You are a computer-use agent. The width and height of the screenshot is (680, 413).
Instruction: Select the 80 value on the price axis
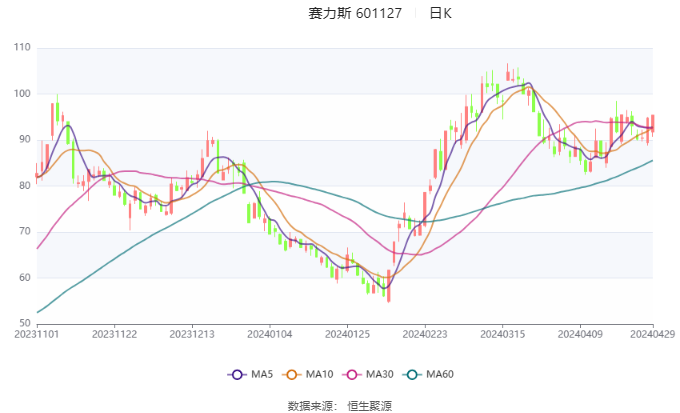point(24,186)
